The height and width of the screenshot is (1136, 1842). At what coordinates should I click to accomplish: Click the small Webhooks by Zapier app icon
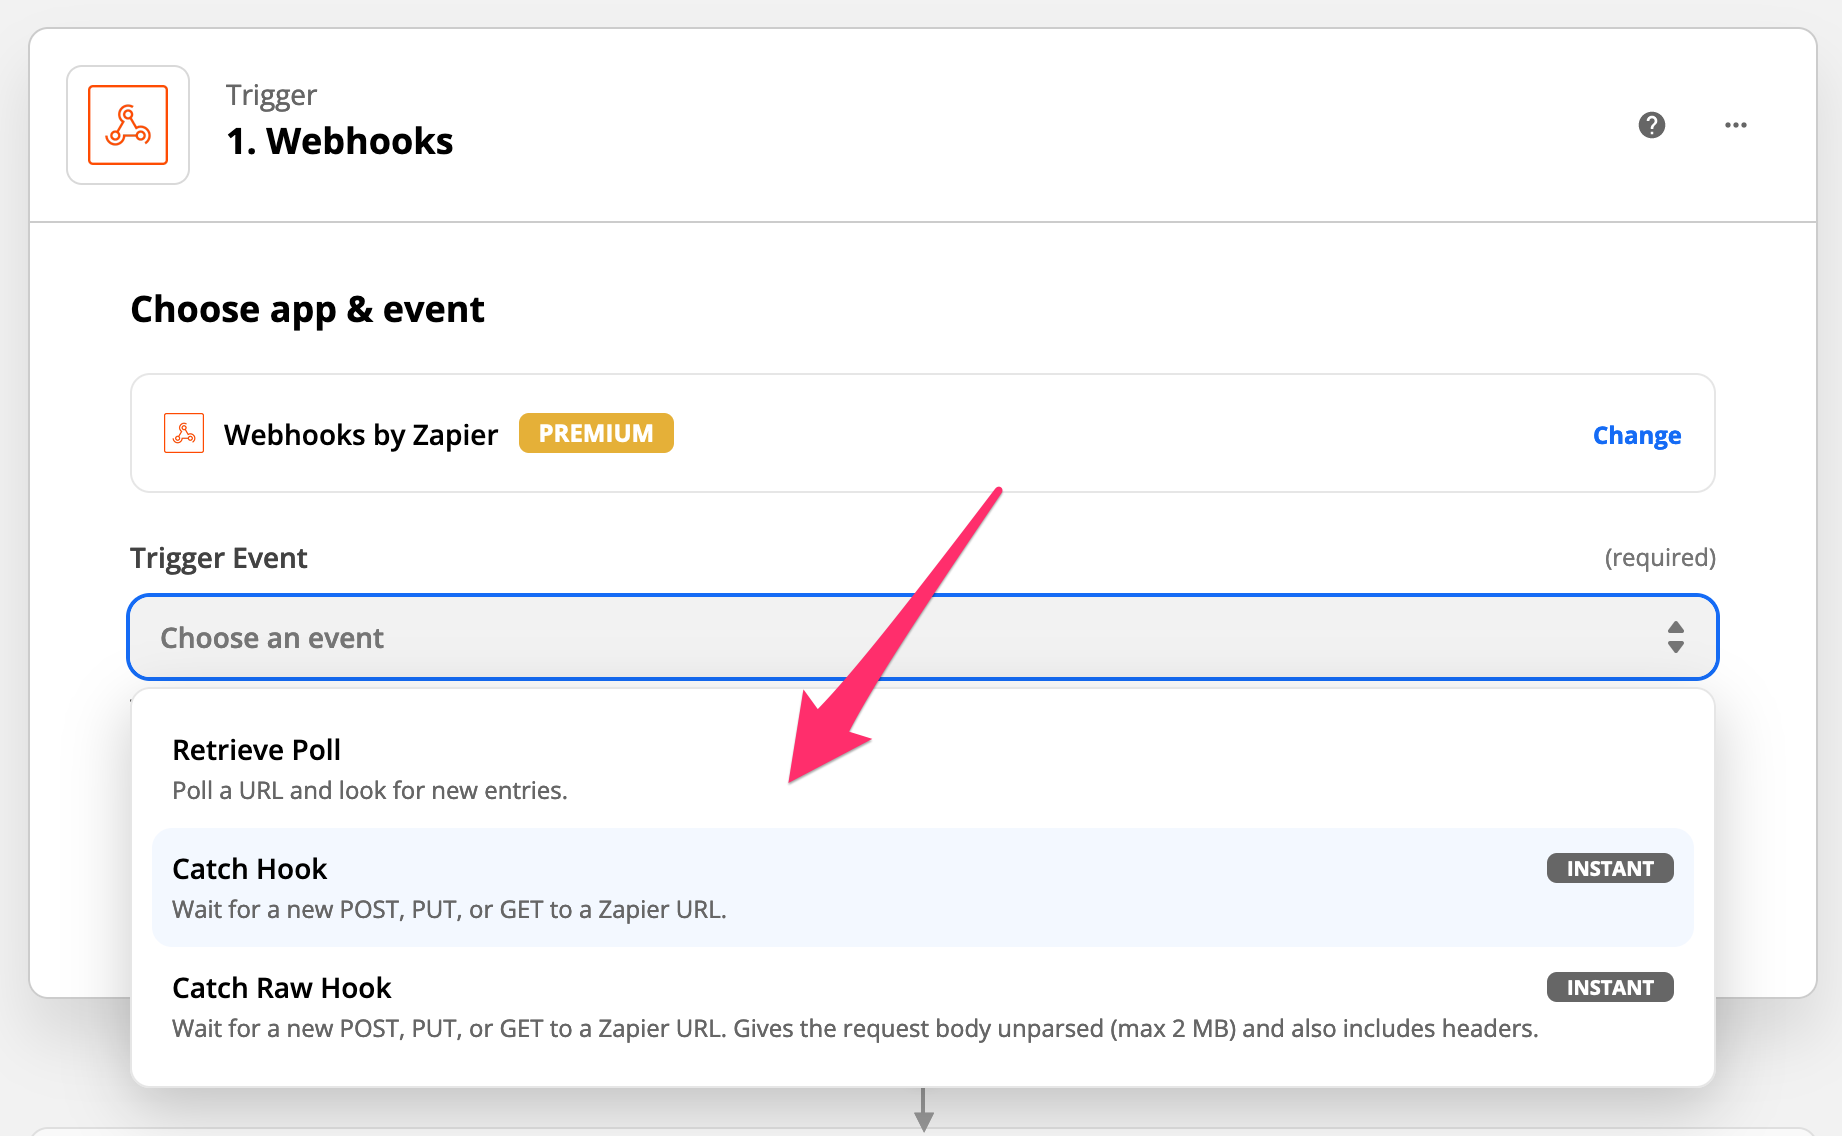click(x=184, y=434)
